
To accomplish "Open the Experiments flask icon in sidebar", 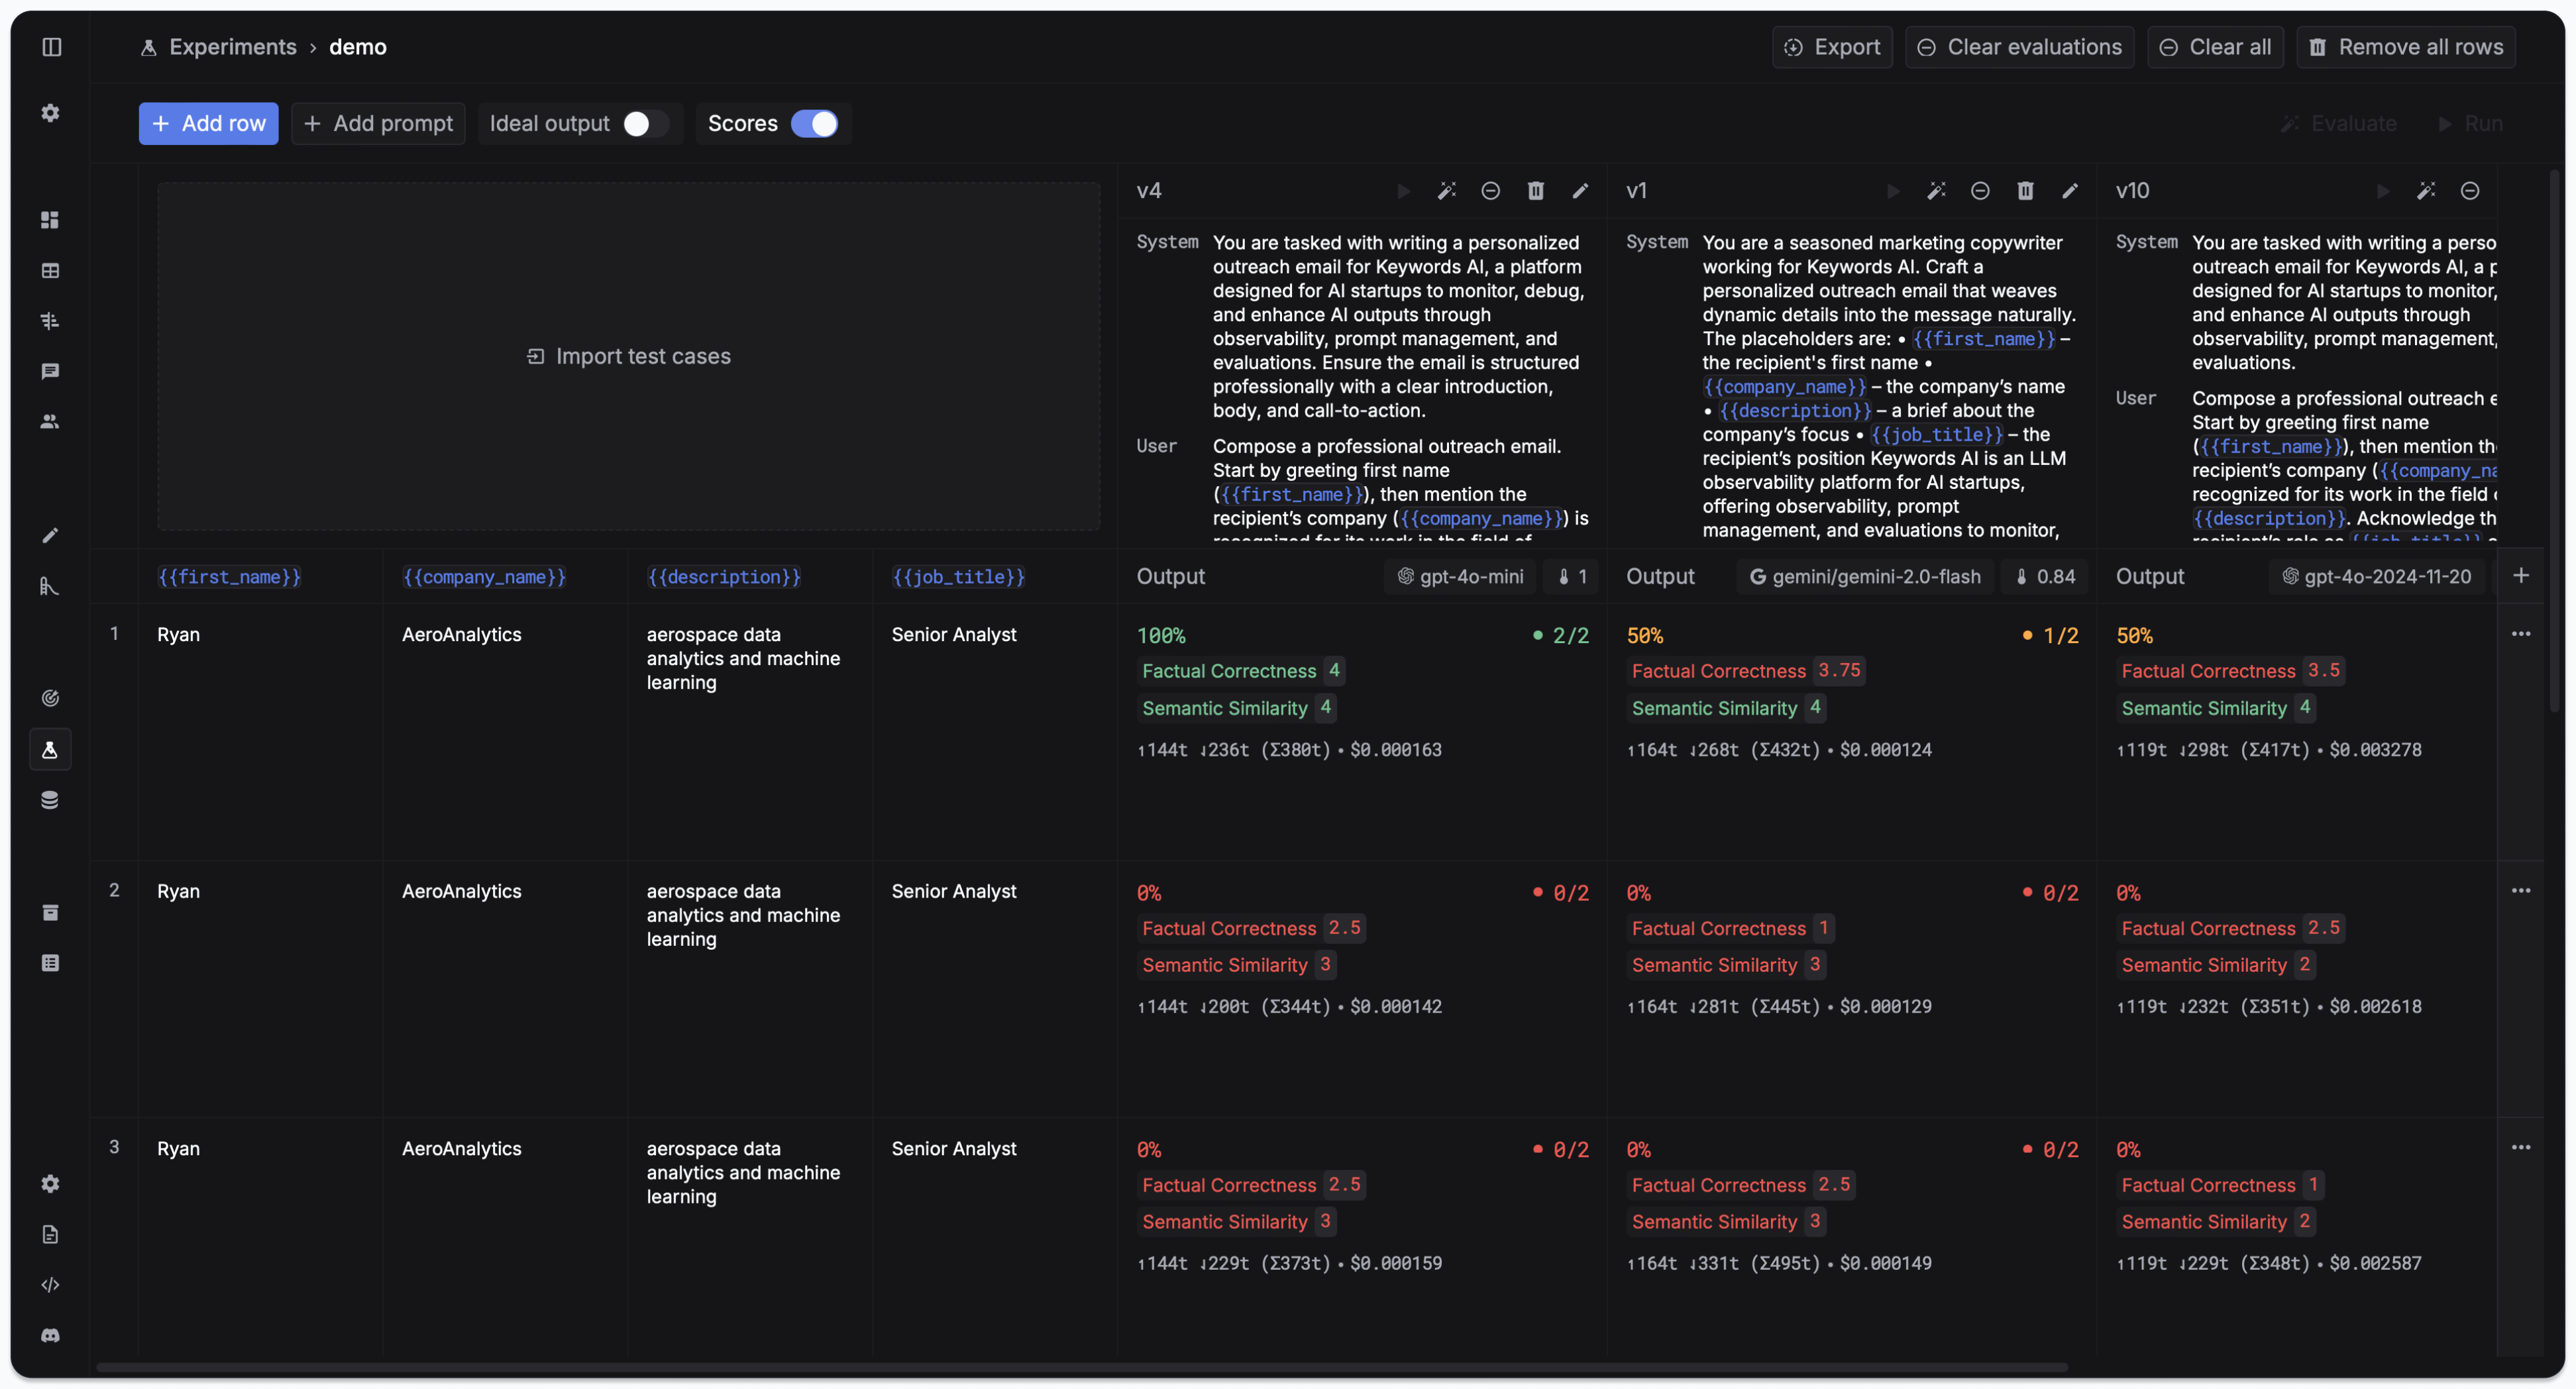I will (x=50, y=749).
